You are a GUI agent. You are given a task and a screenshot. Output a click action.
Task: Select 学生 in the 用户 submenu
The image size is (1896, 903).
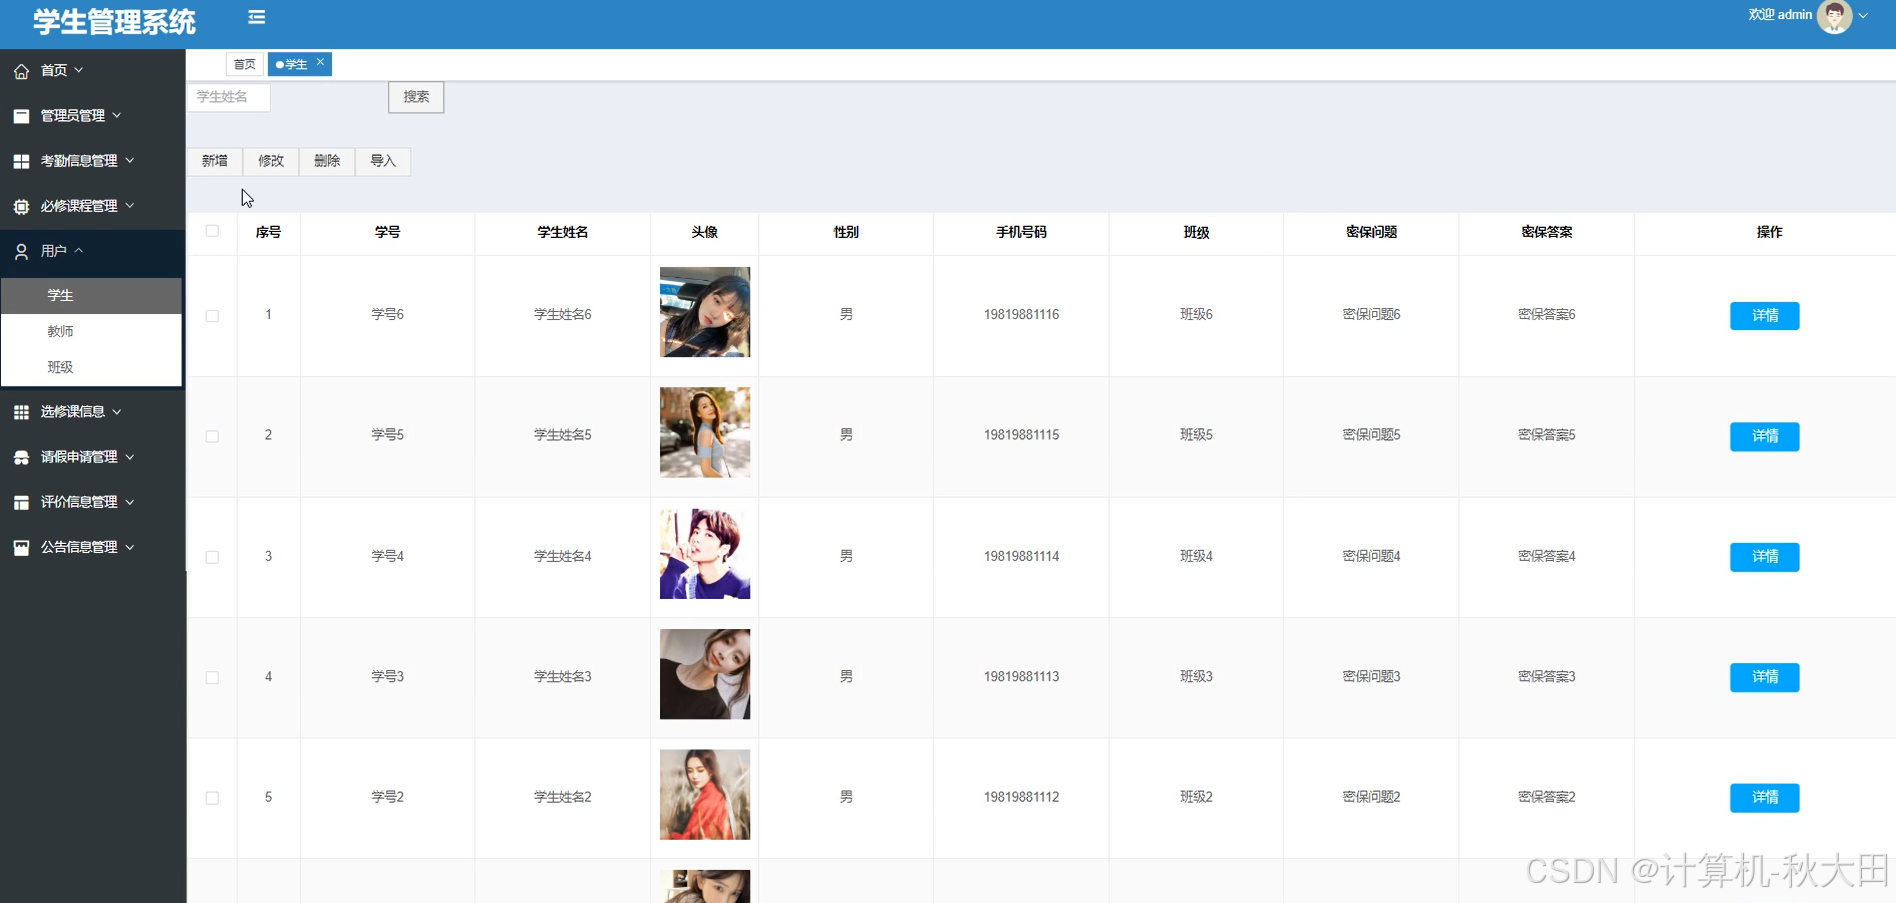tap(91, 296)
